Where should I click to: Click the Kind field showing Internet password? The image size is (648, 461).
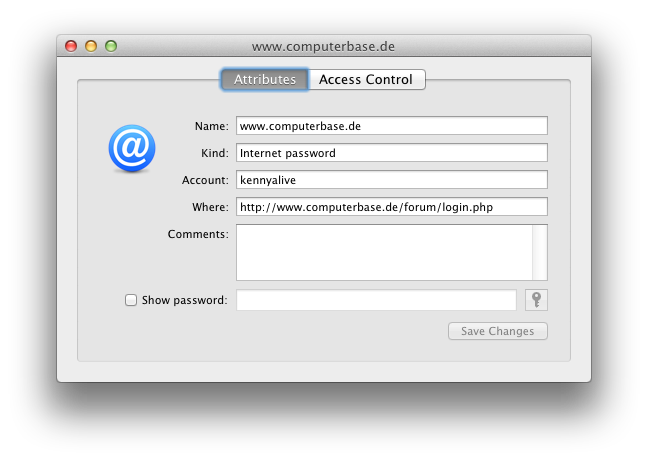click(392, 153)
